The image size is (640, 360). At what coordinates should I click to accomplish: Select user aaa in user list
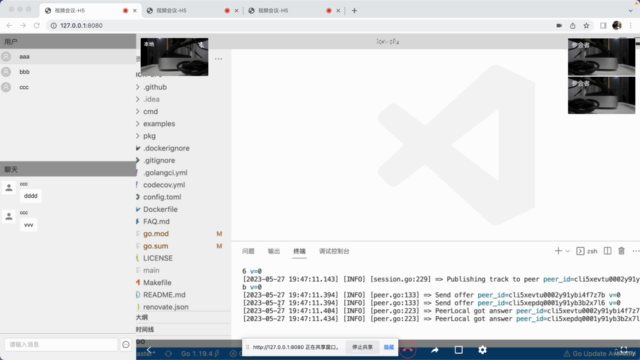point(68,56)
